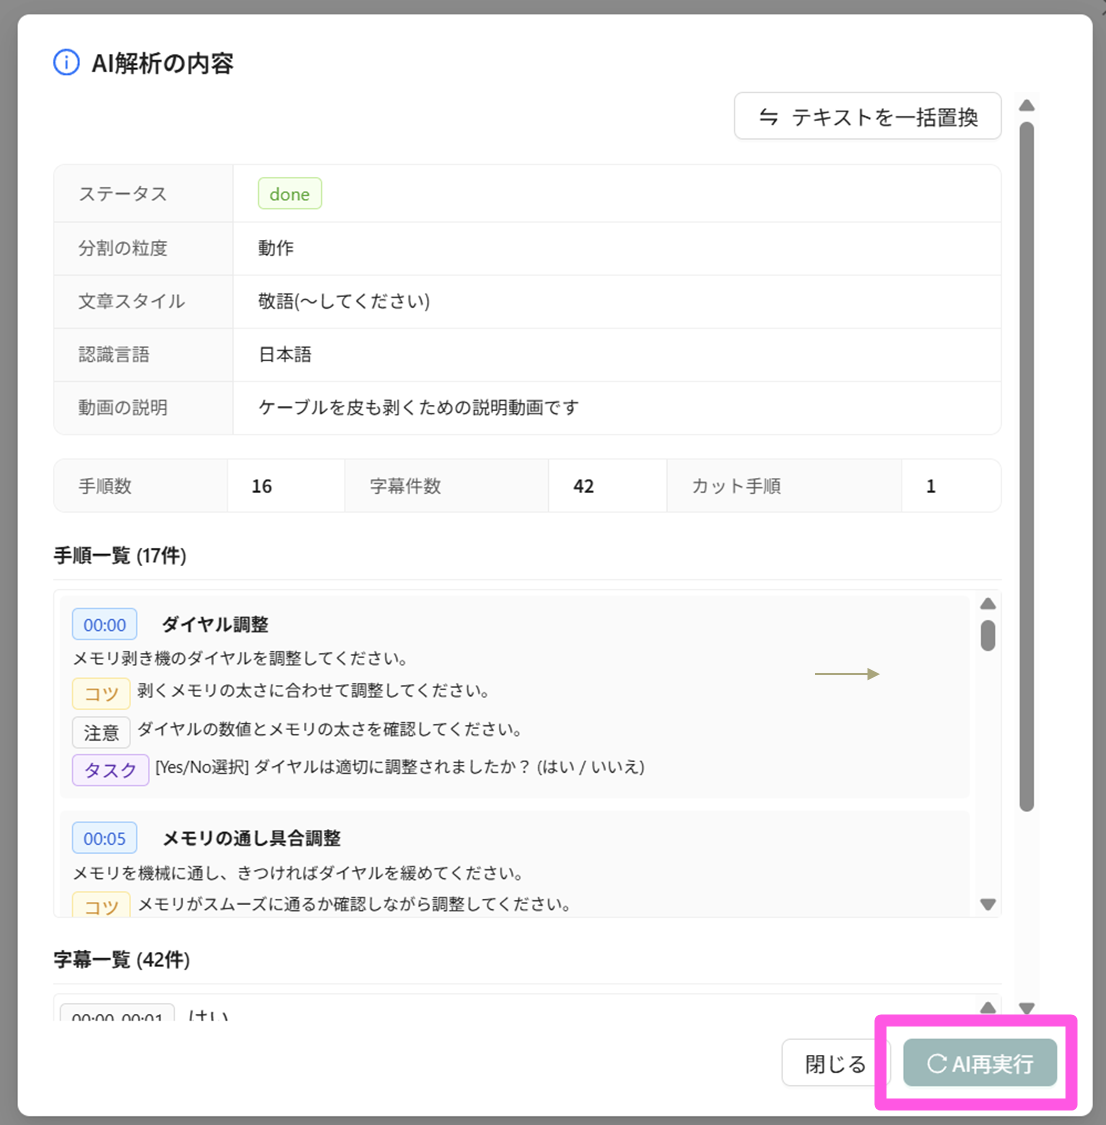Click the AI解析の内容 dialog title
Viewport: 1106px width, 1125px height.
click(x=163, y=63)
